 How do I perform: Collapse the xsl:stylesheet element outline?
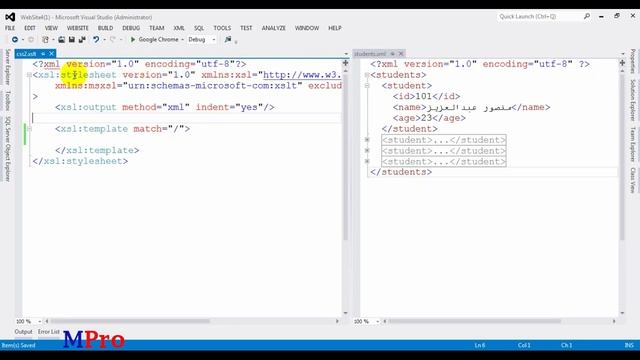pyautogui.click(x=29, y=75)
